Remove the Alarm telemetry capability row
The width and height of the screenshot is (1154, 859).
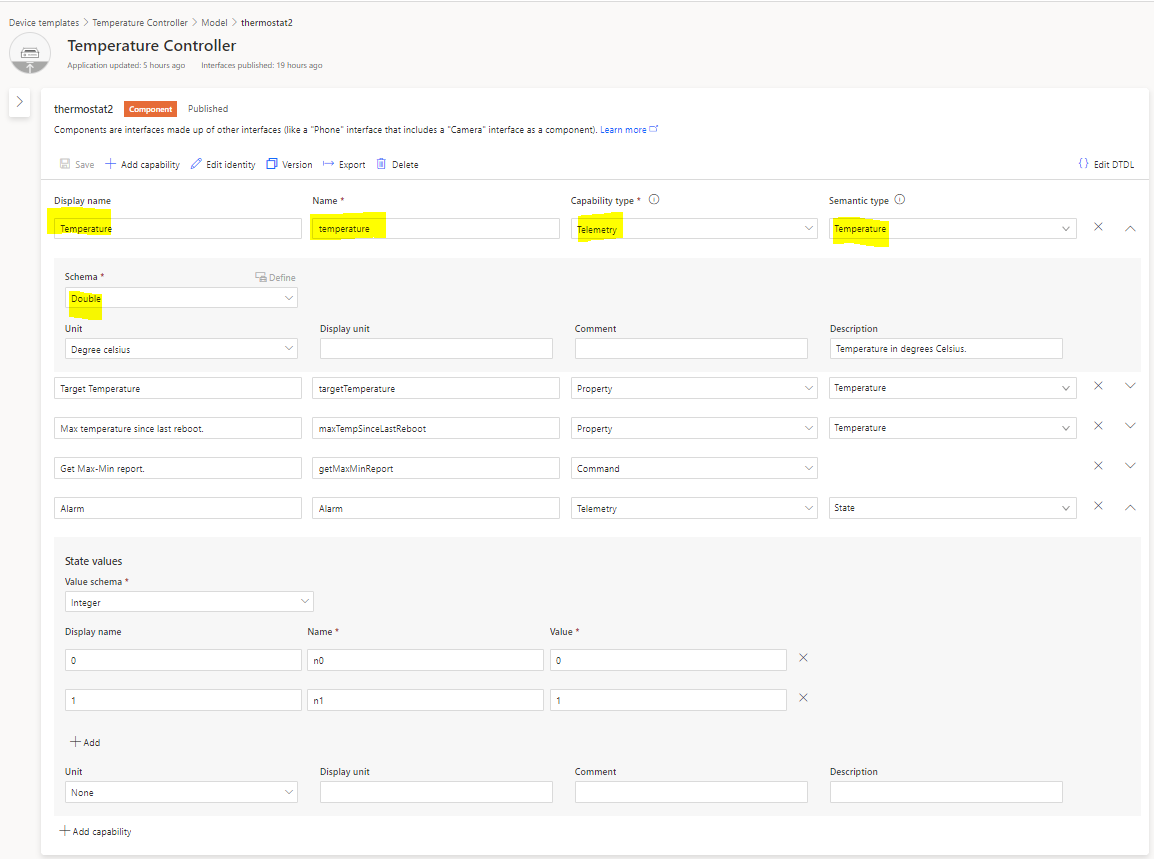pyautogui.click(x=1098, y=506)
